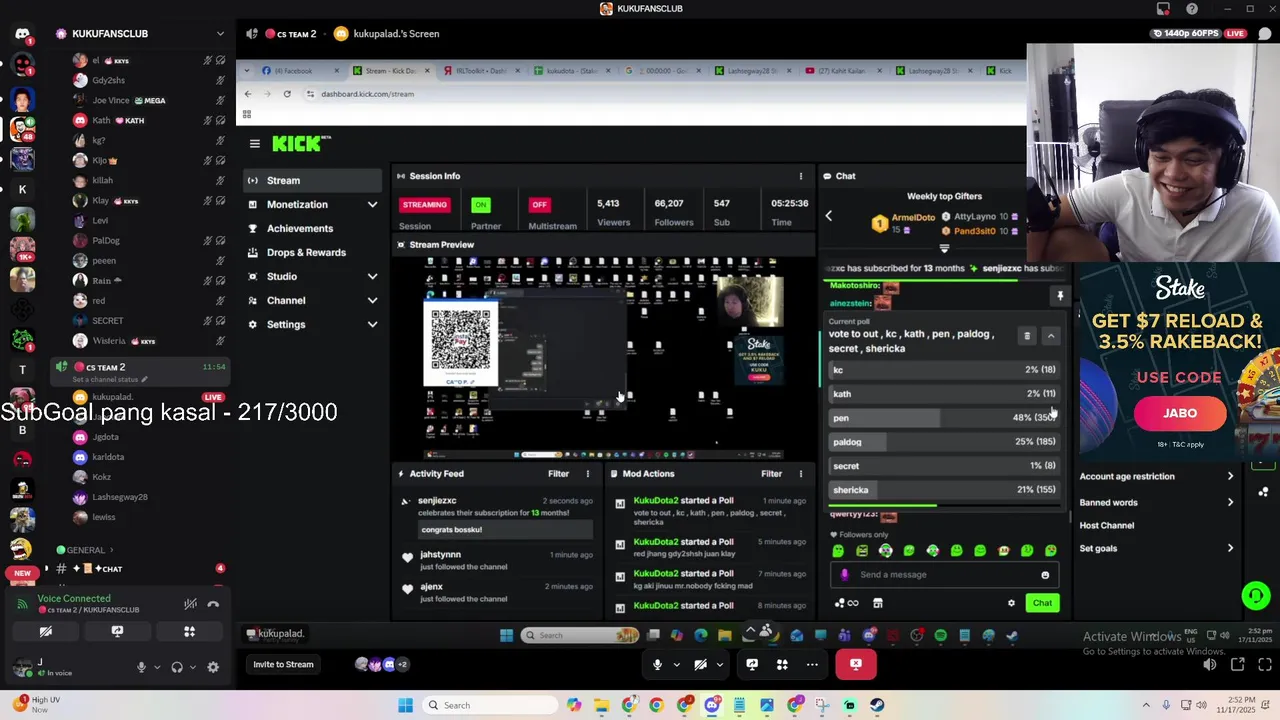Disconnect from Discord voice channel

coord(213,604)
